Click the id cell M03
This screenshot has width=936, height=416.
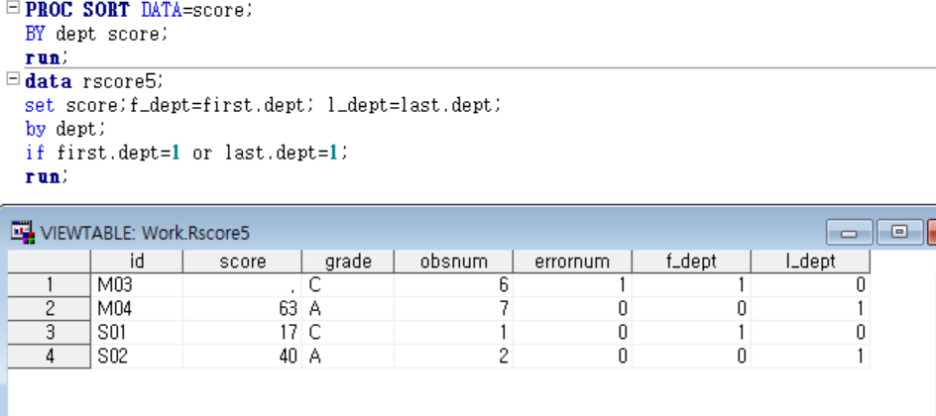137,285
